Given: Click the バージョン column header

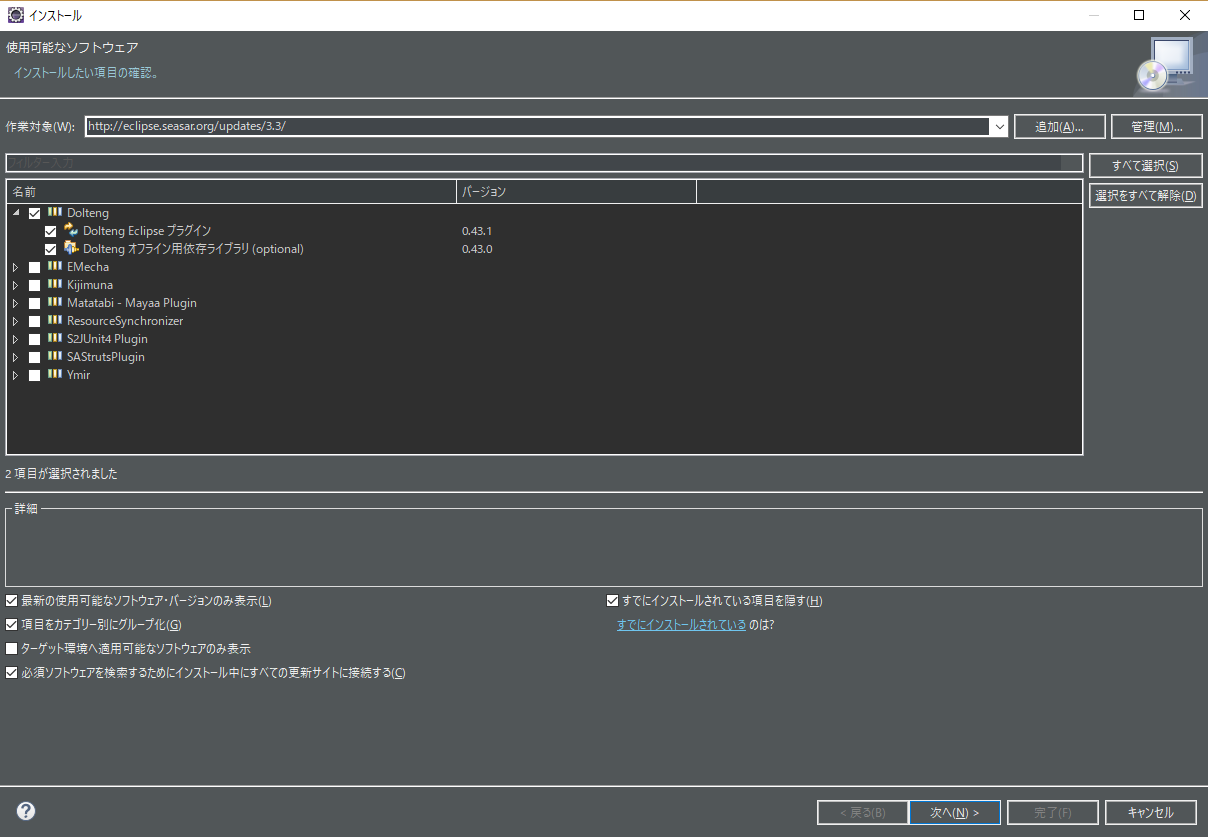Looking at the screenshot, I should coord(576,191).
